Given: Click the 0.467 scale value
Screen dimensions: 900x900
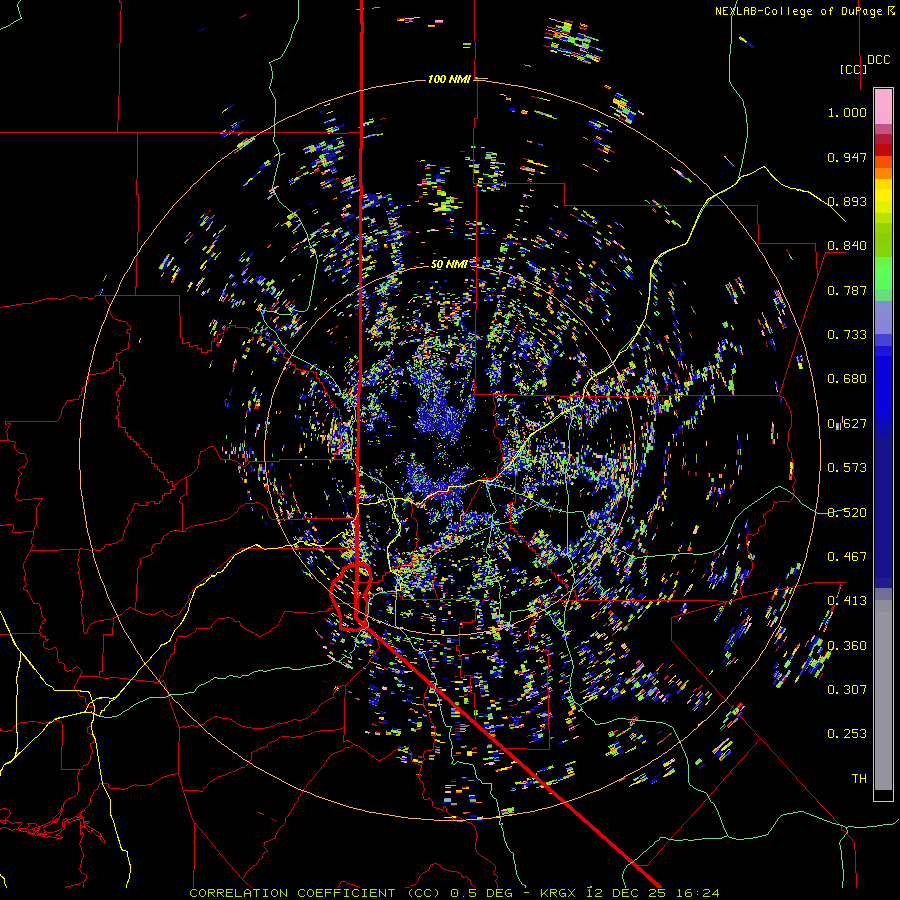Looking at the screenshot, I should (x=847, y=557).
